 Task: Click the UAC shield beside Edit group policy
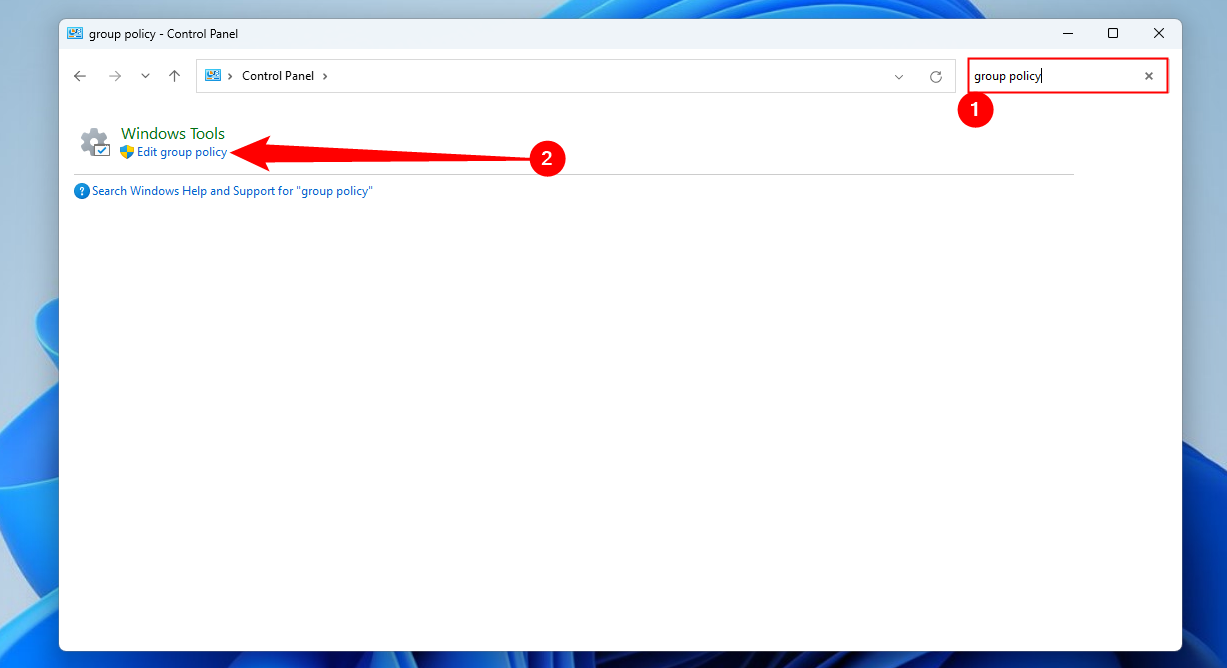tap(126, 151)
